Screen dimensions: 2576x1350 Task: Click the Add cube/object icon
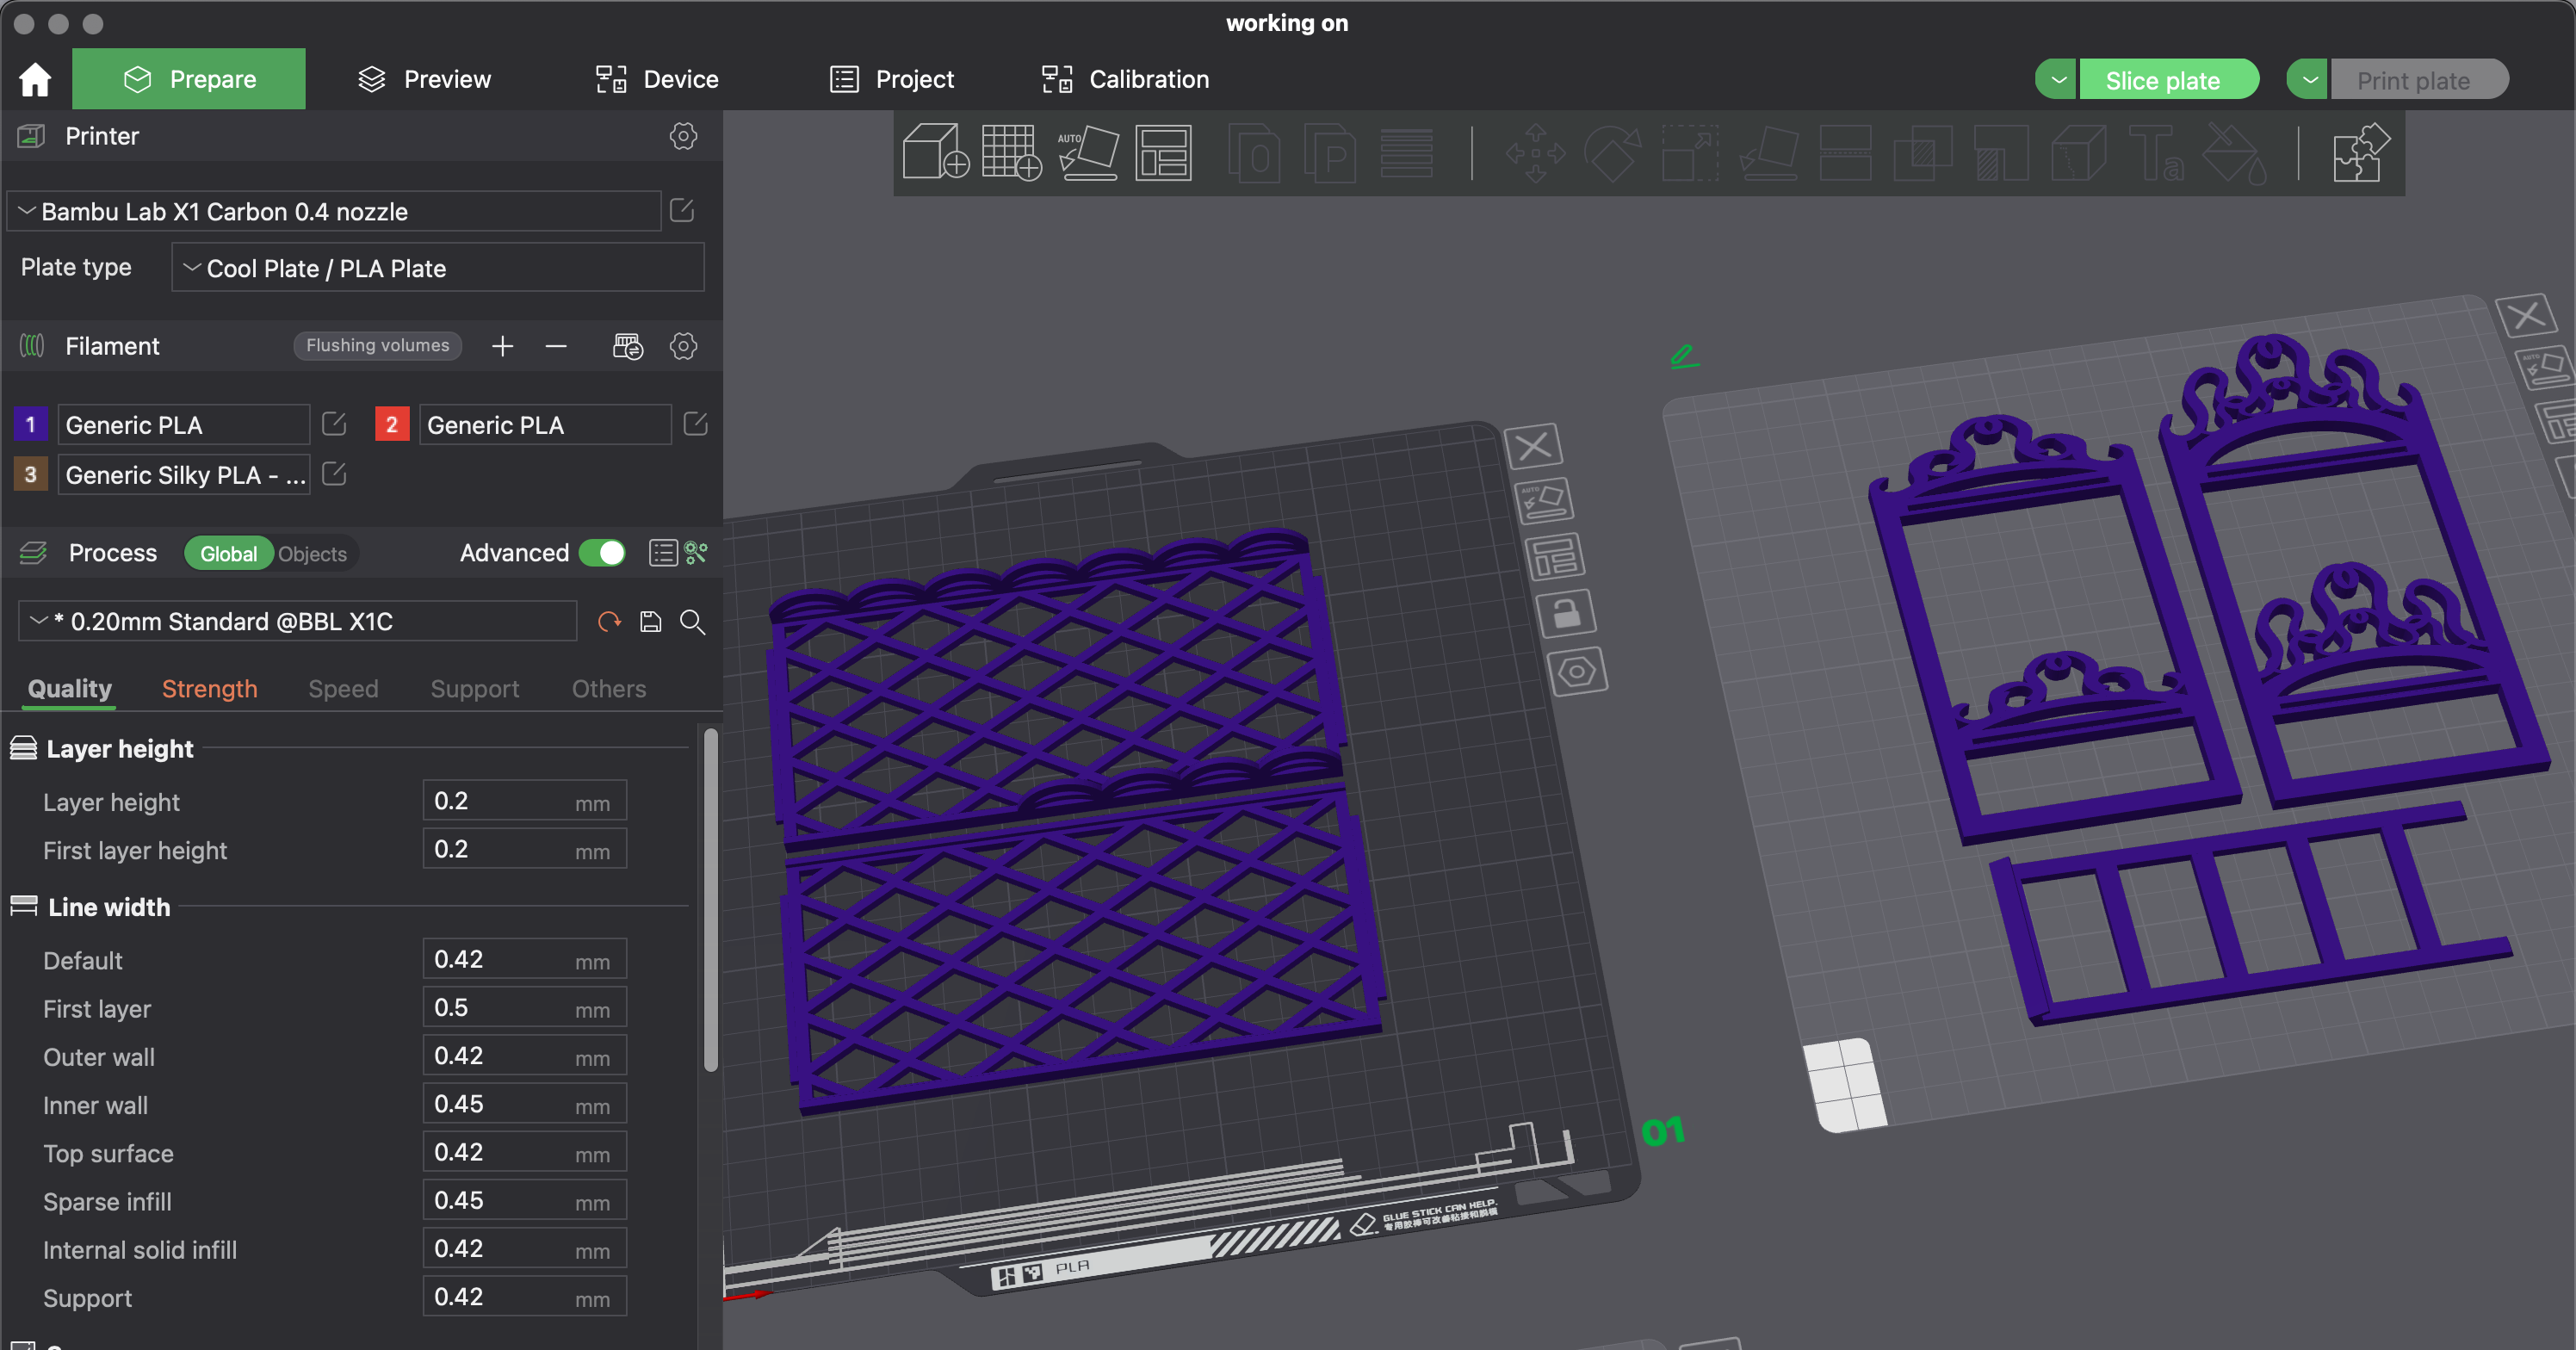(935, 152)
